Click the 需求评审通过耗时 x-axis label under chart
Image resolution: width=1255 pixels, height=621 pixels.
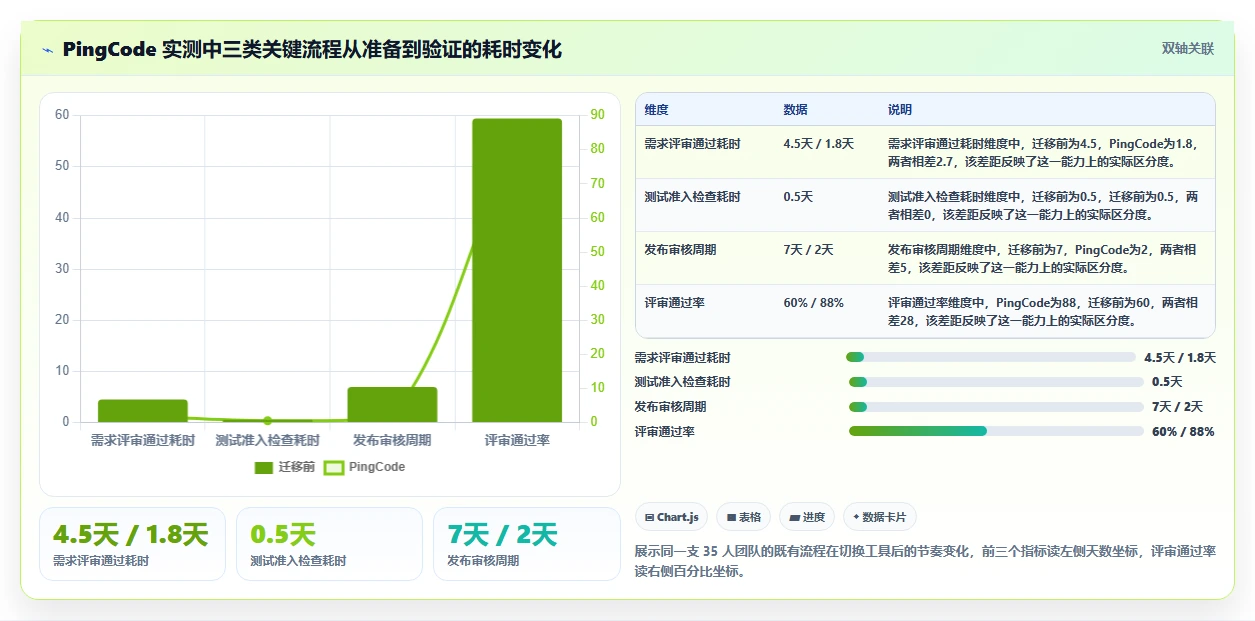tap(143, 440)
